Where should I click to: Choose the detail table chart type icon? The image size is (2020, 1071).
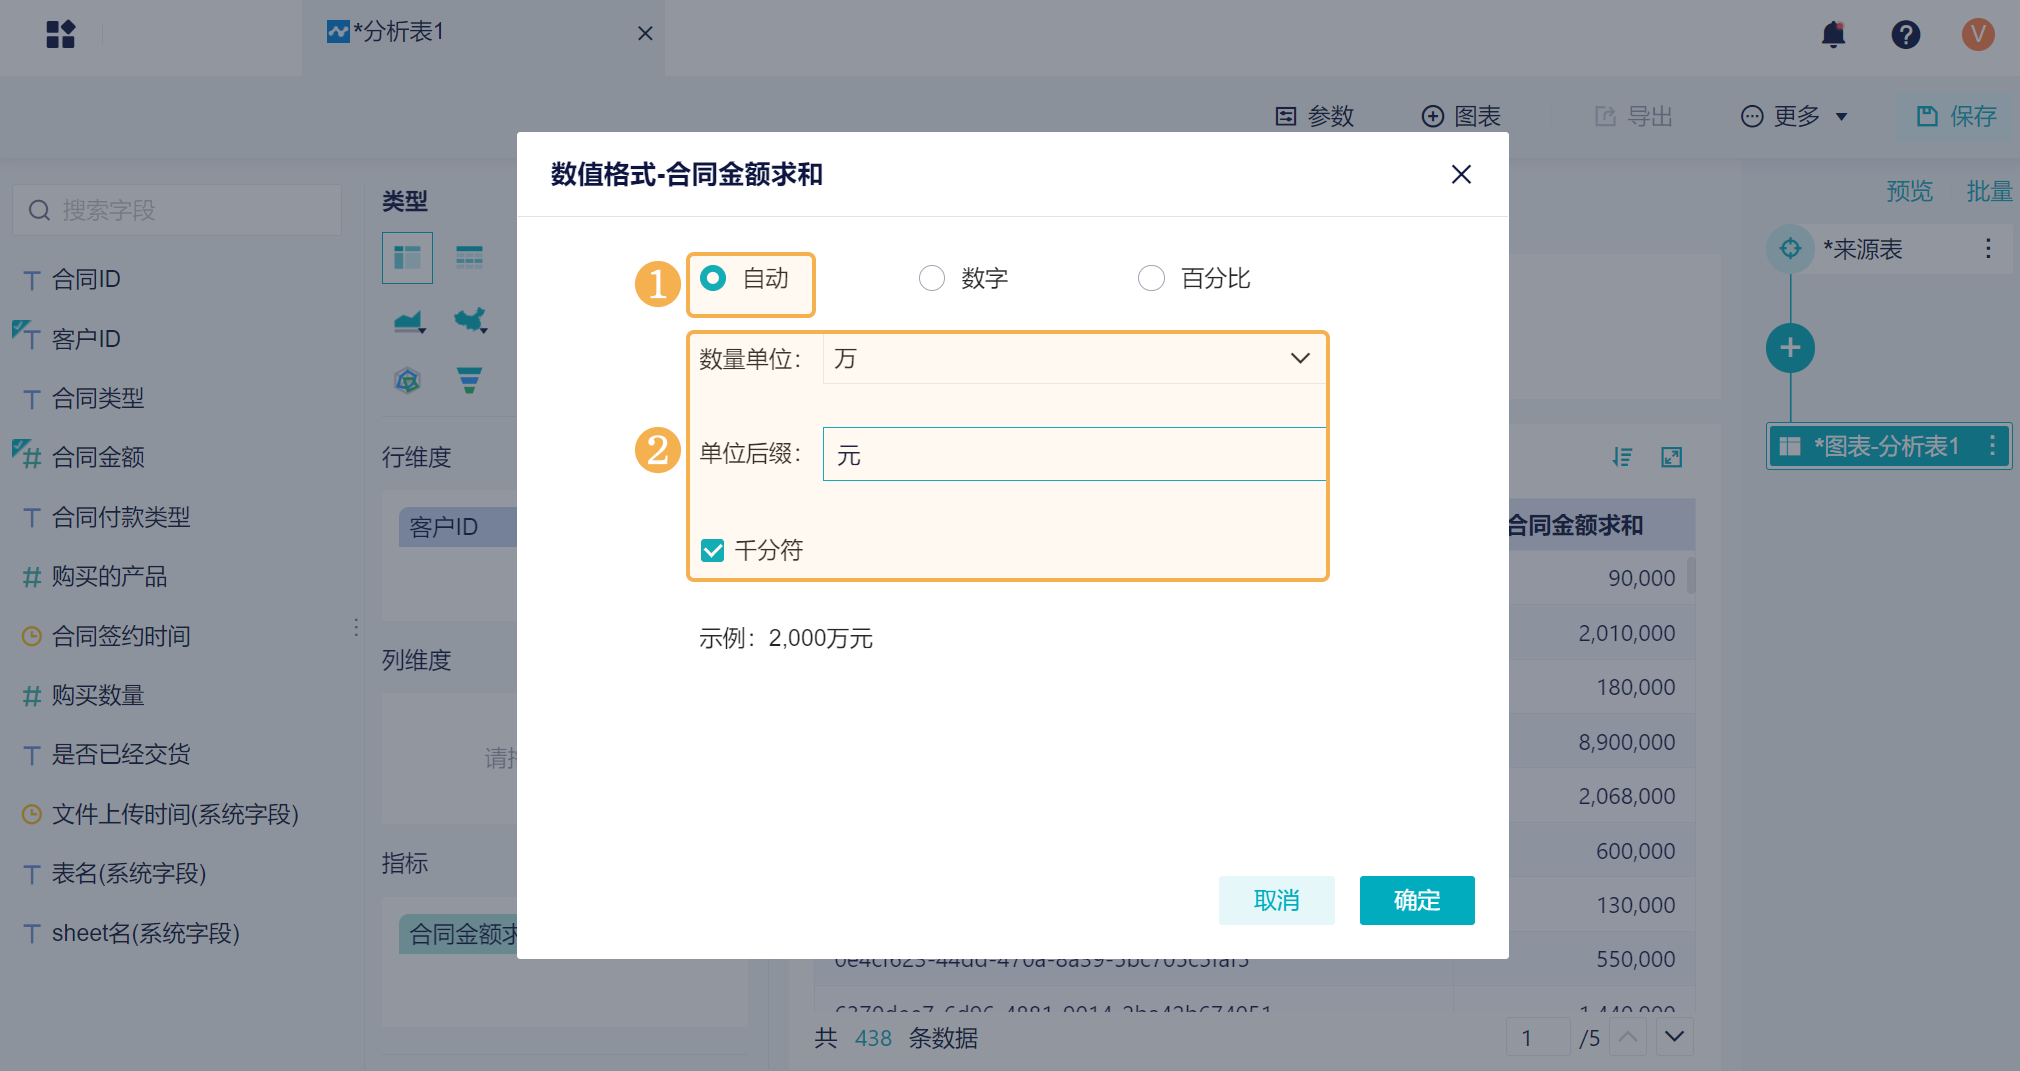point(469,258)
